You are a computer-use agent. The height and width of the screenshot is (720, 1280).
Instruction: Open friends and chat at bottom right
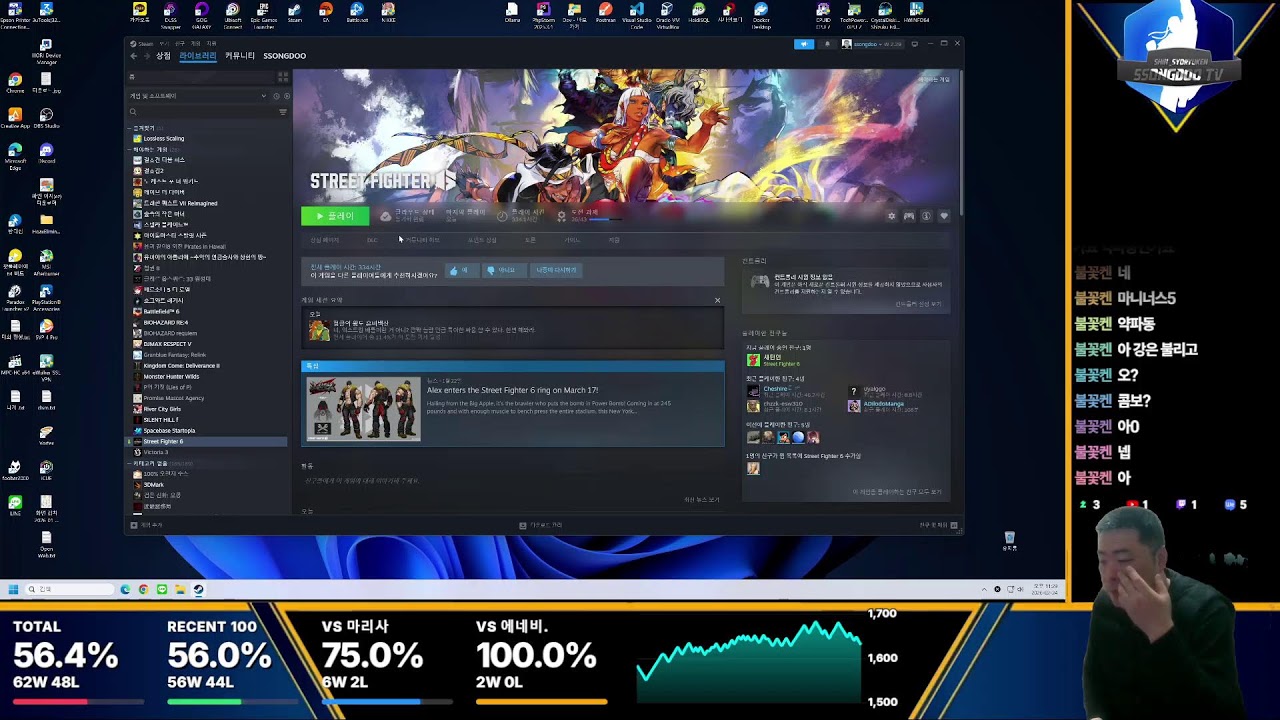point(939,525)
